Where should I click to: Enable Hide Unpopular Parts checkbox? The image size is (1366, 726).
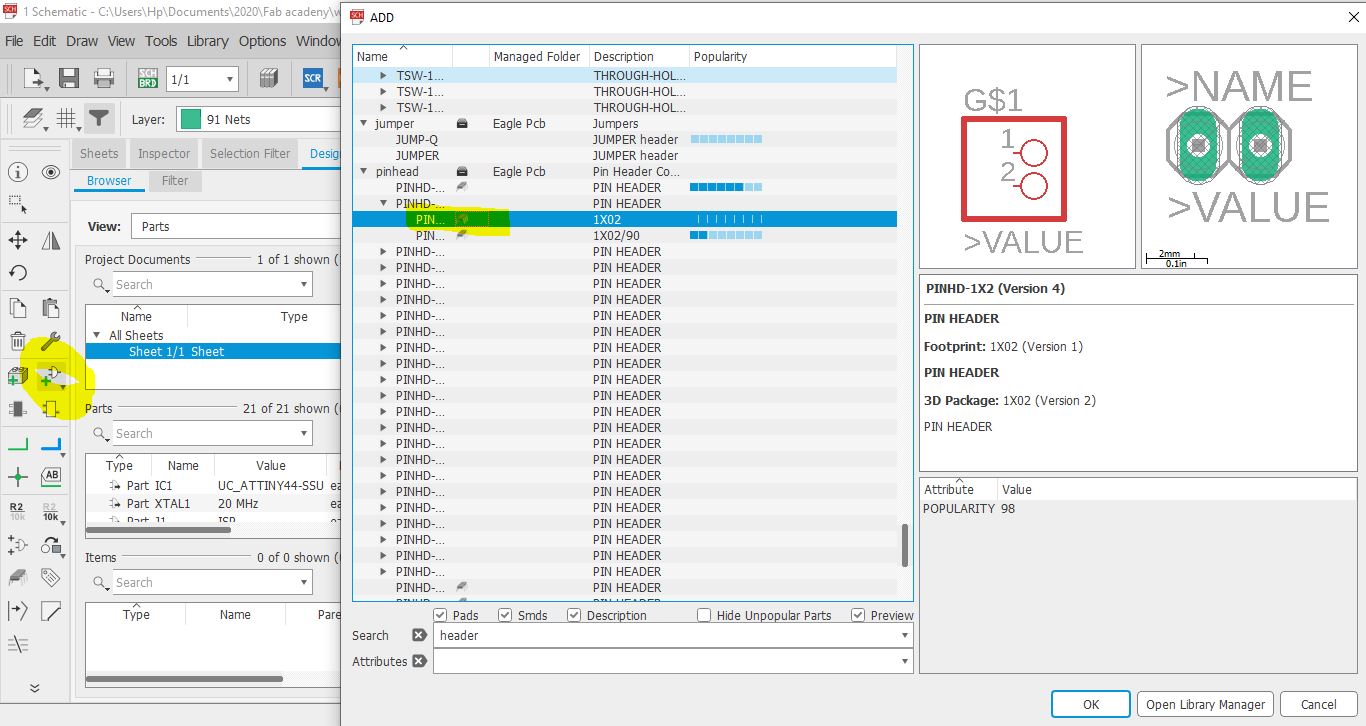(x=704, y=615)
